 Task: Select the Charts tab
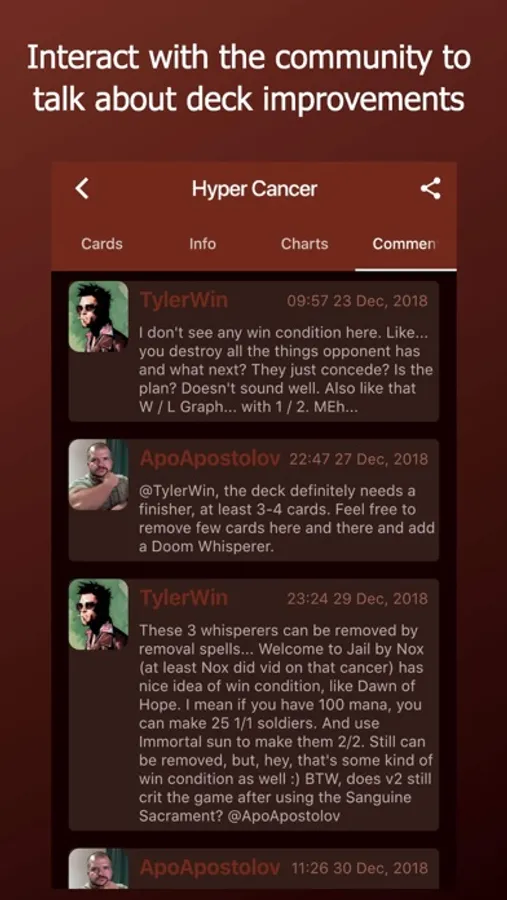pyautogui.click(x=304, y=244)
